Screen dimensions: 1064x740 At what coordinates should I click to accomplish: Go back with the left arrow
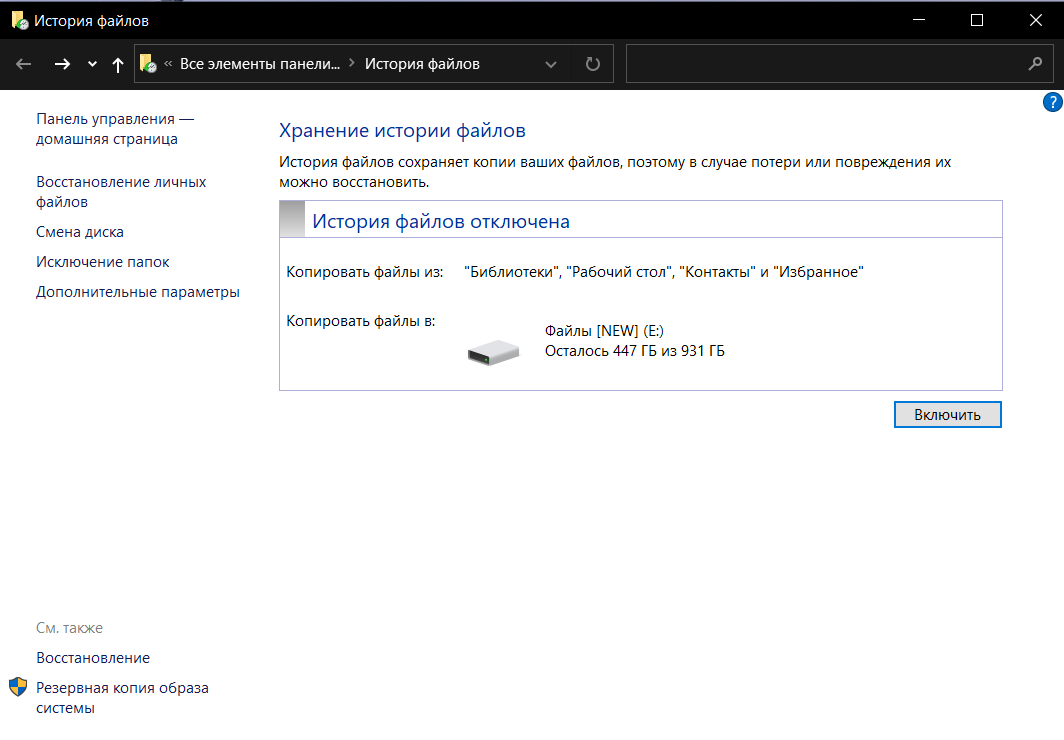pyautogui.click(x=24, y=64)
